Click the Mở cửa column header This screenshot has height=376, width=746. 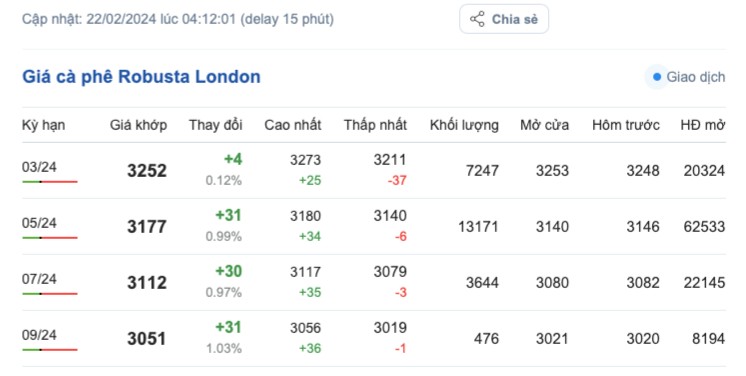(x=544, y=125)
